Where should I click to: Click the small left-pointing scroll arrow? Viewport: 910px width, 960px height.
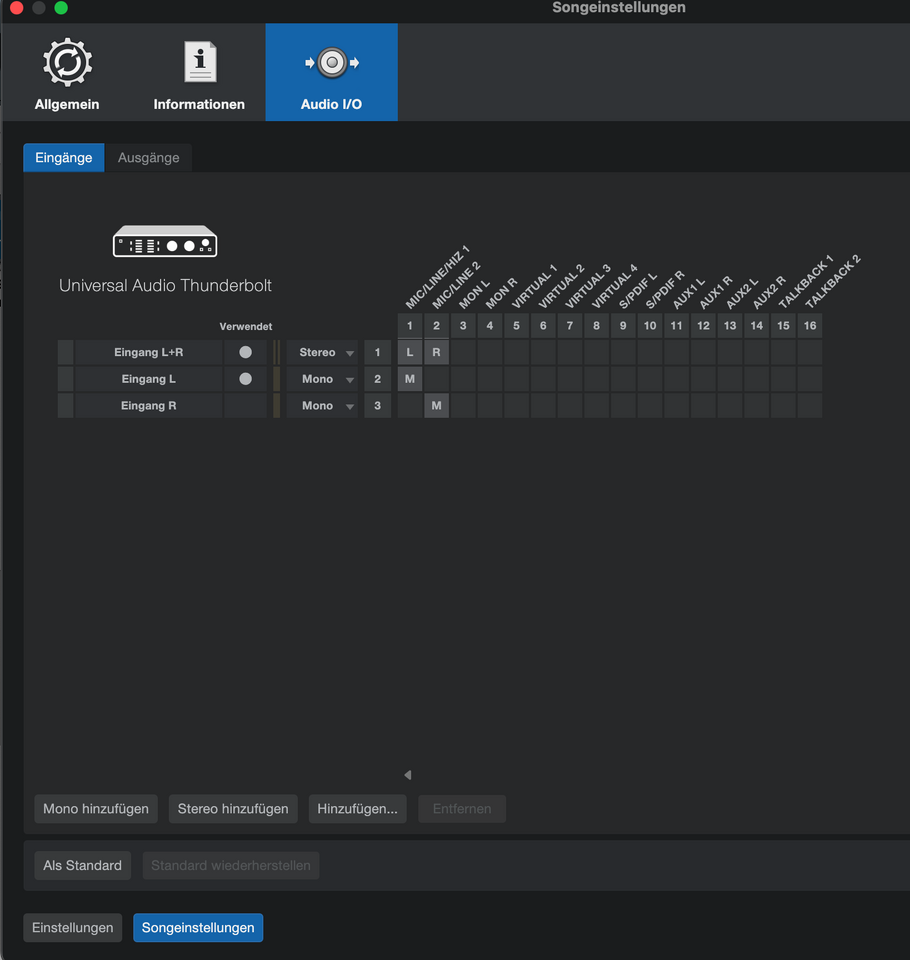(x=408, y=775)
